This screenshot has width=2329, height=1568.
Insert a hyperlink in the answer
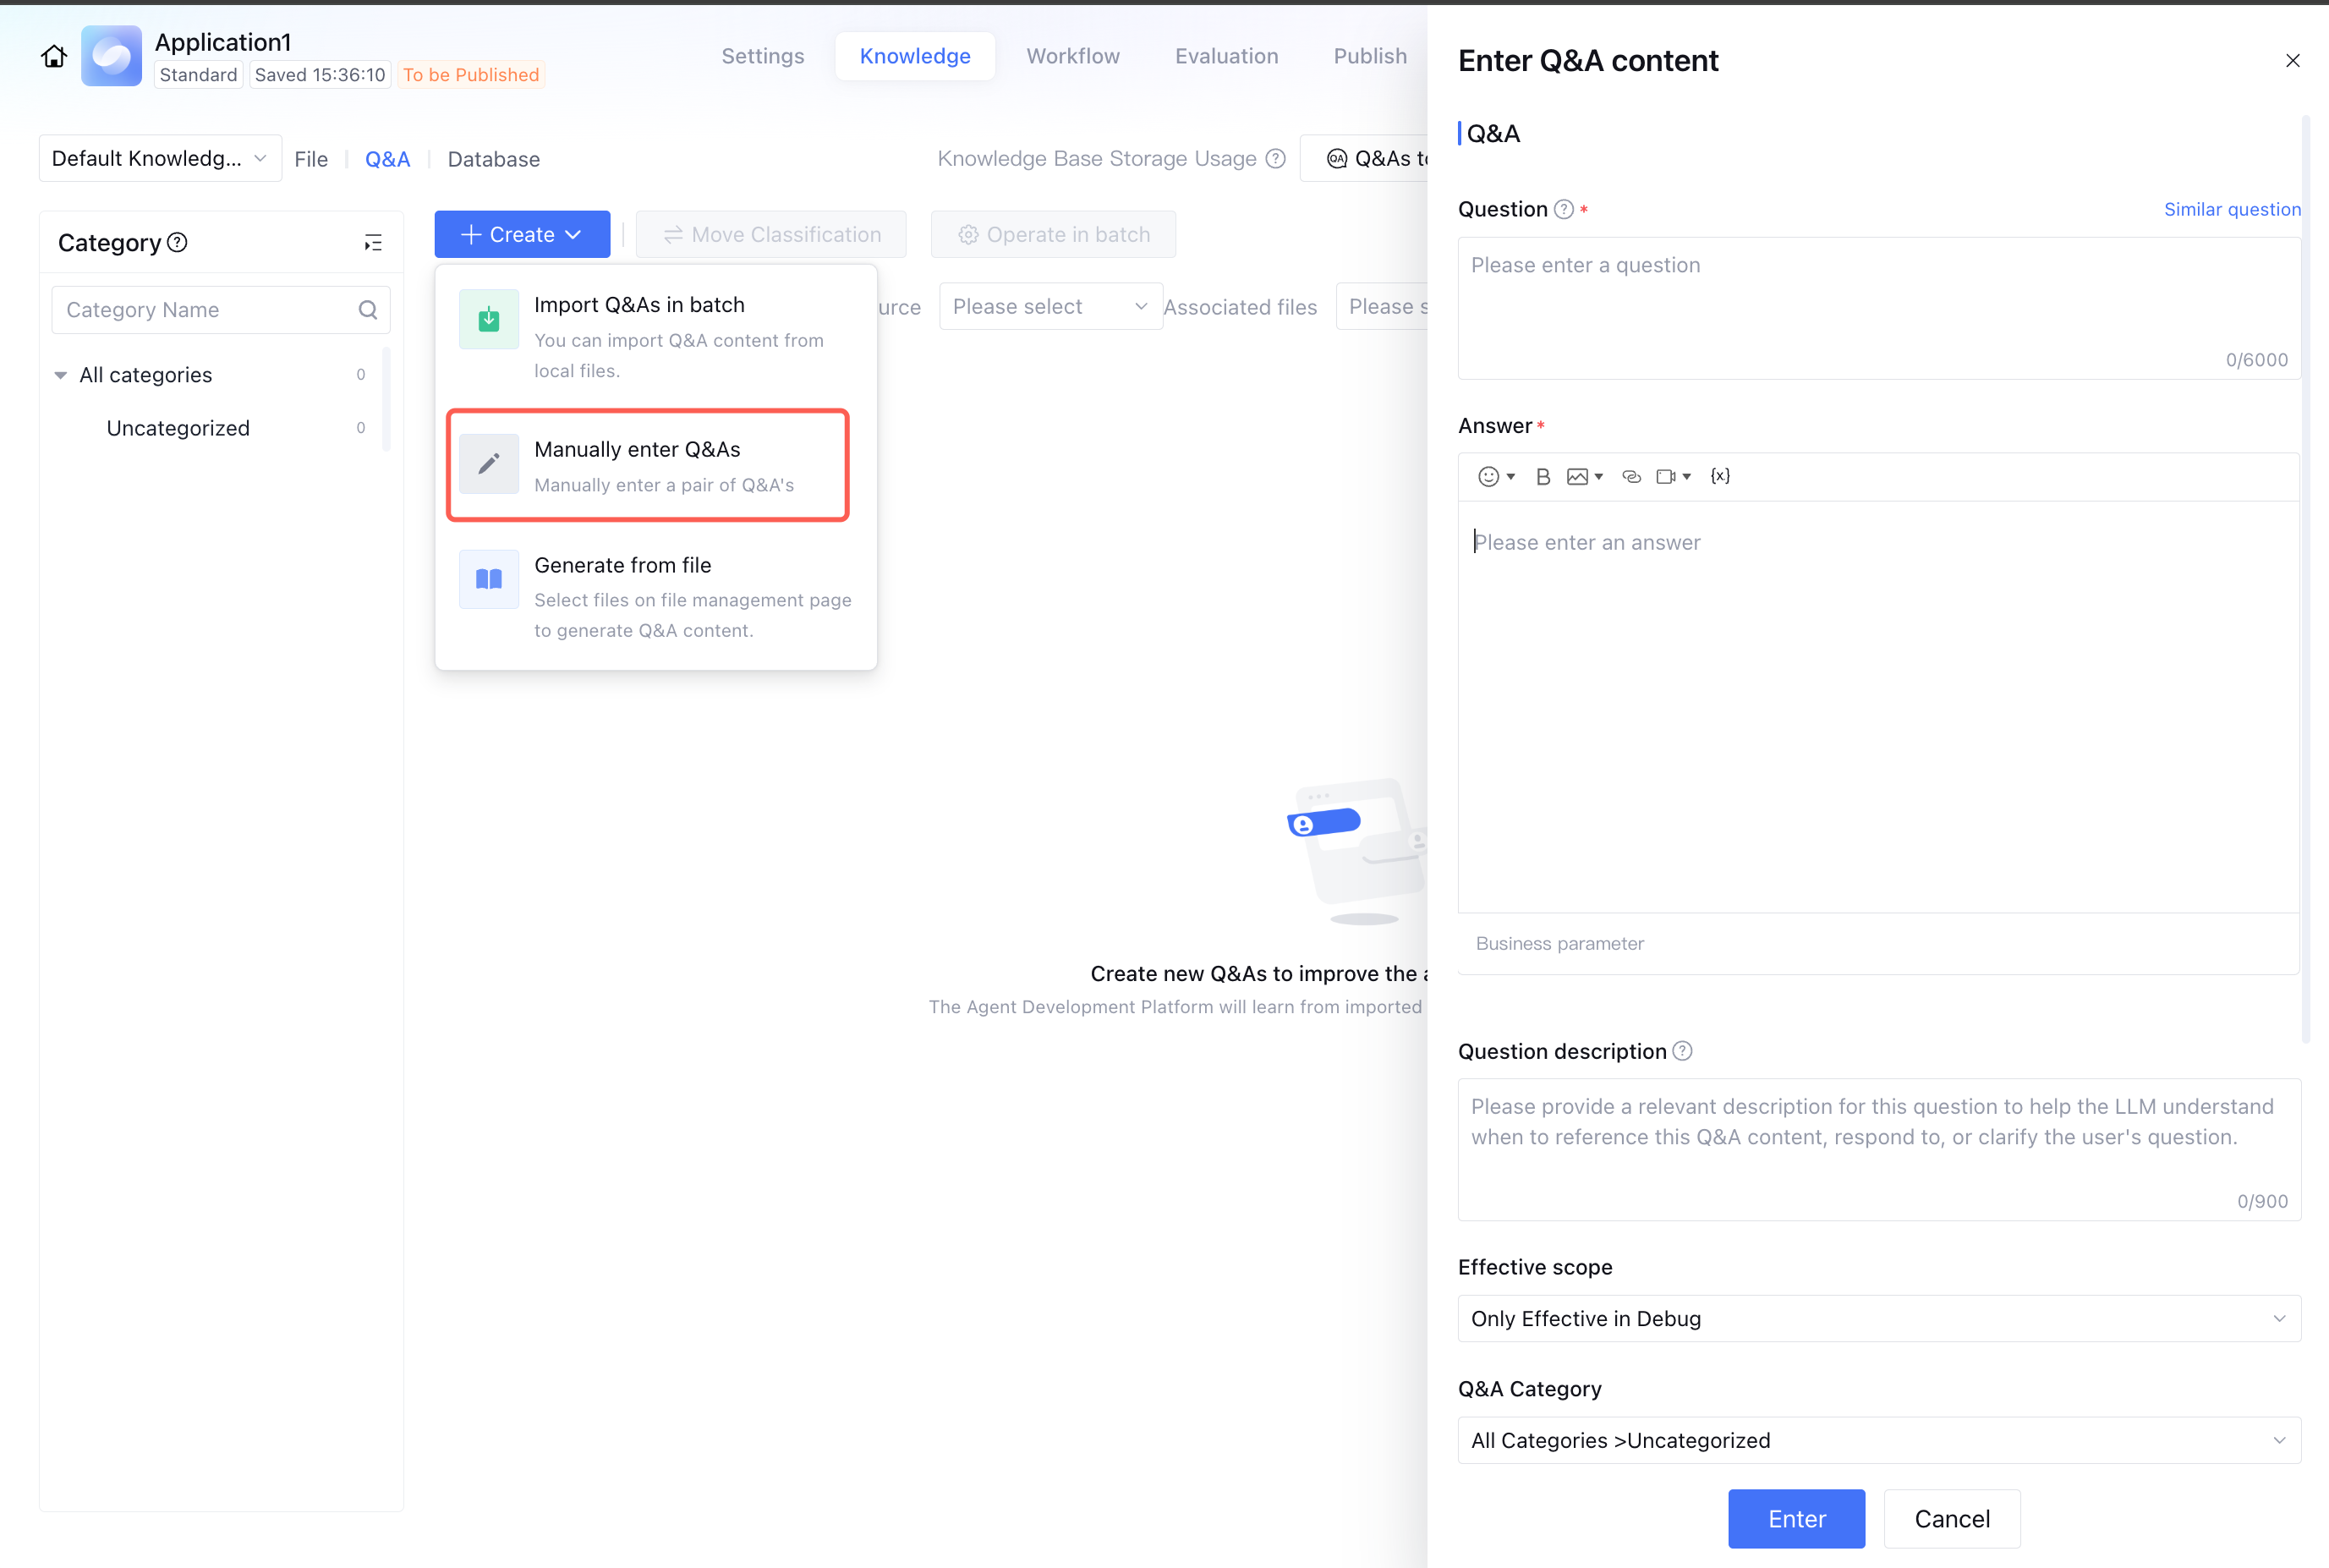click(1631, 477)
